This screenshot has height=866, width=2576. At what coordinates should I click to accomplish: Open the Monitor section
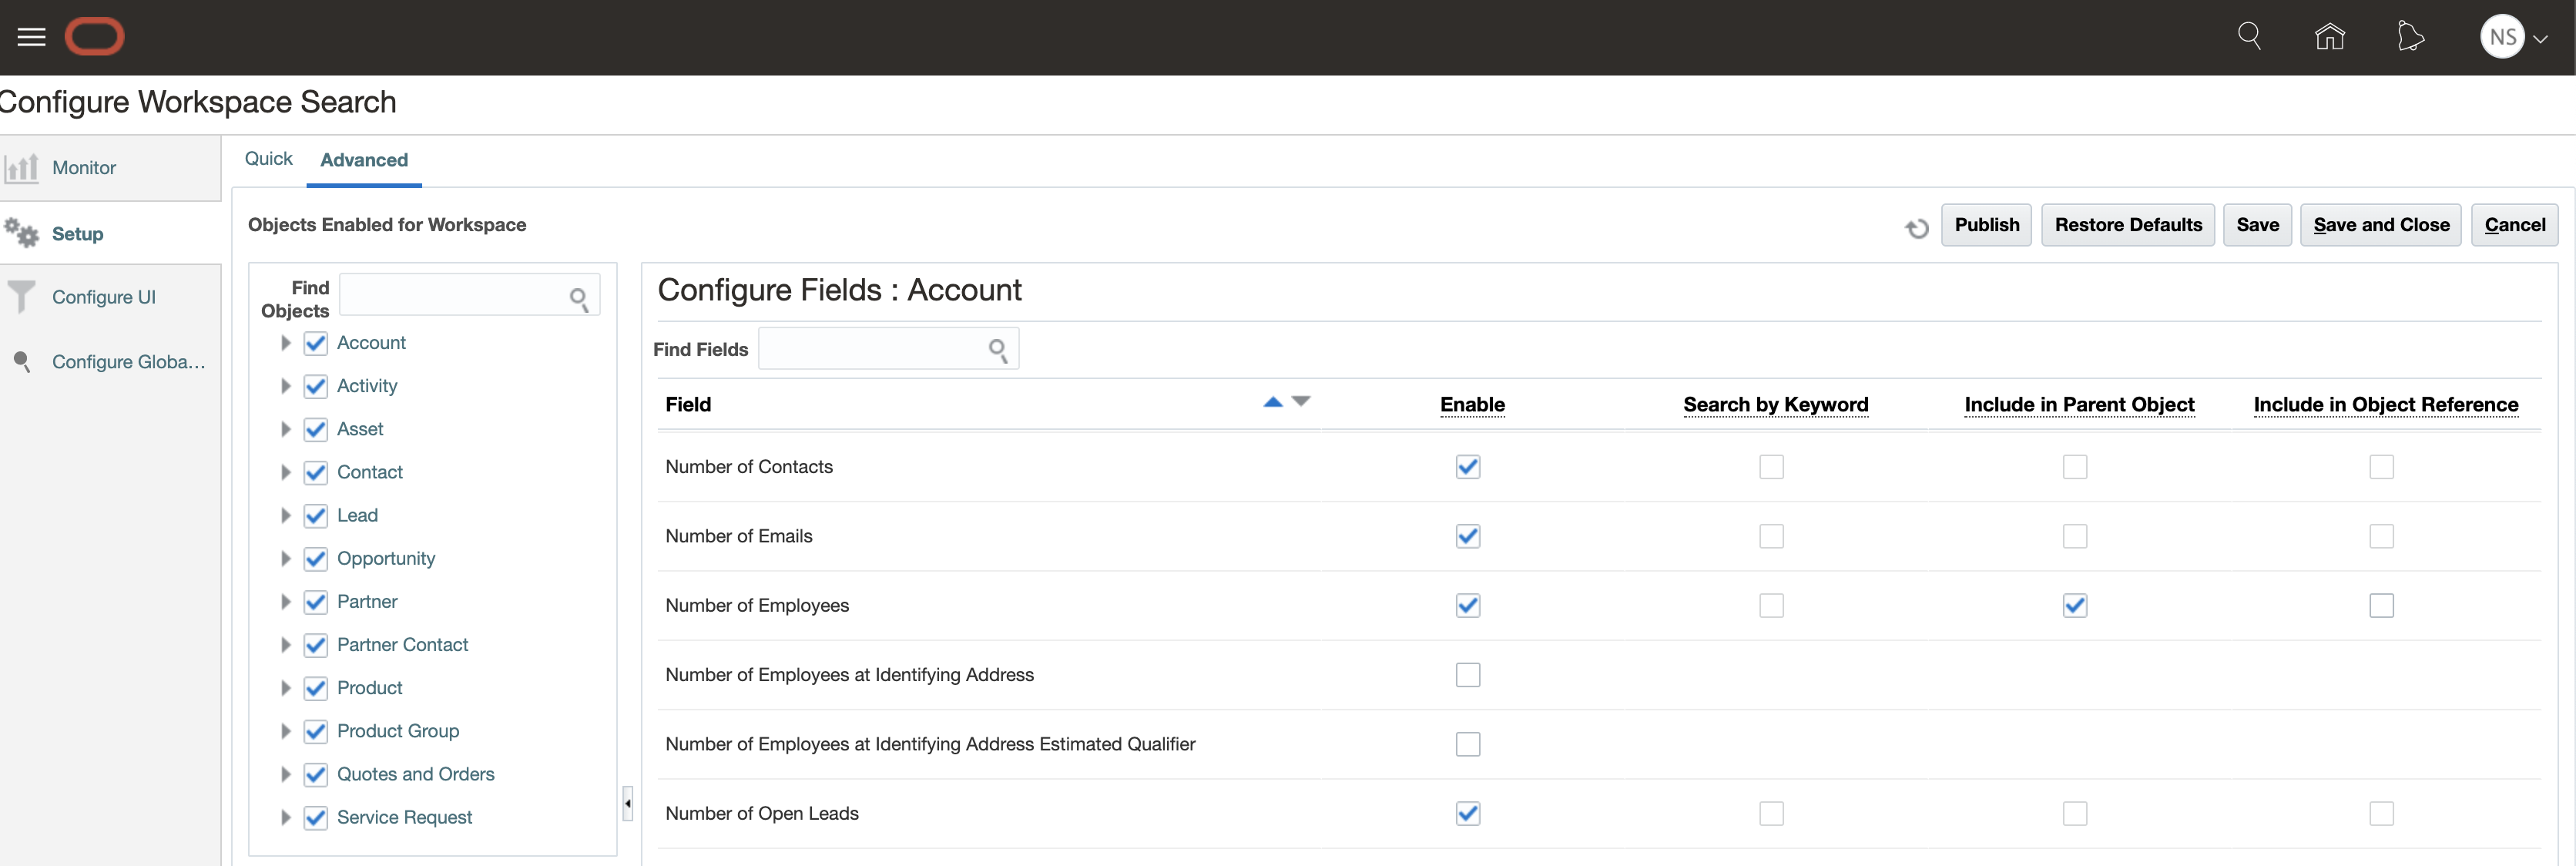pos(84,168)
